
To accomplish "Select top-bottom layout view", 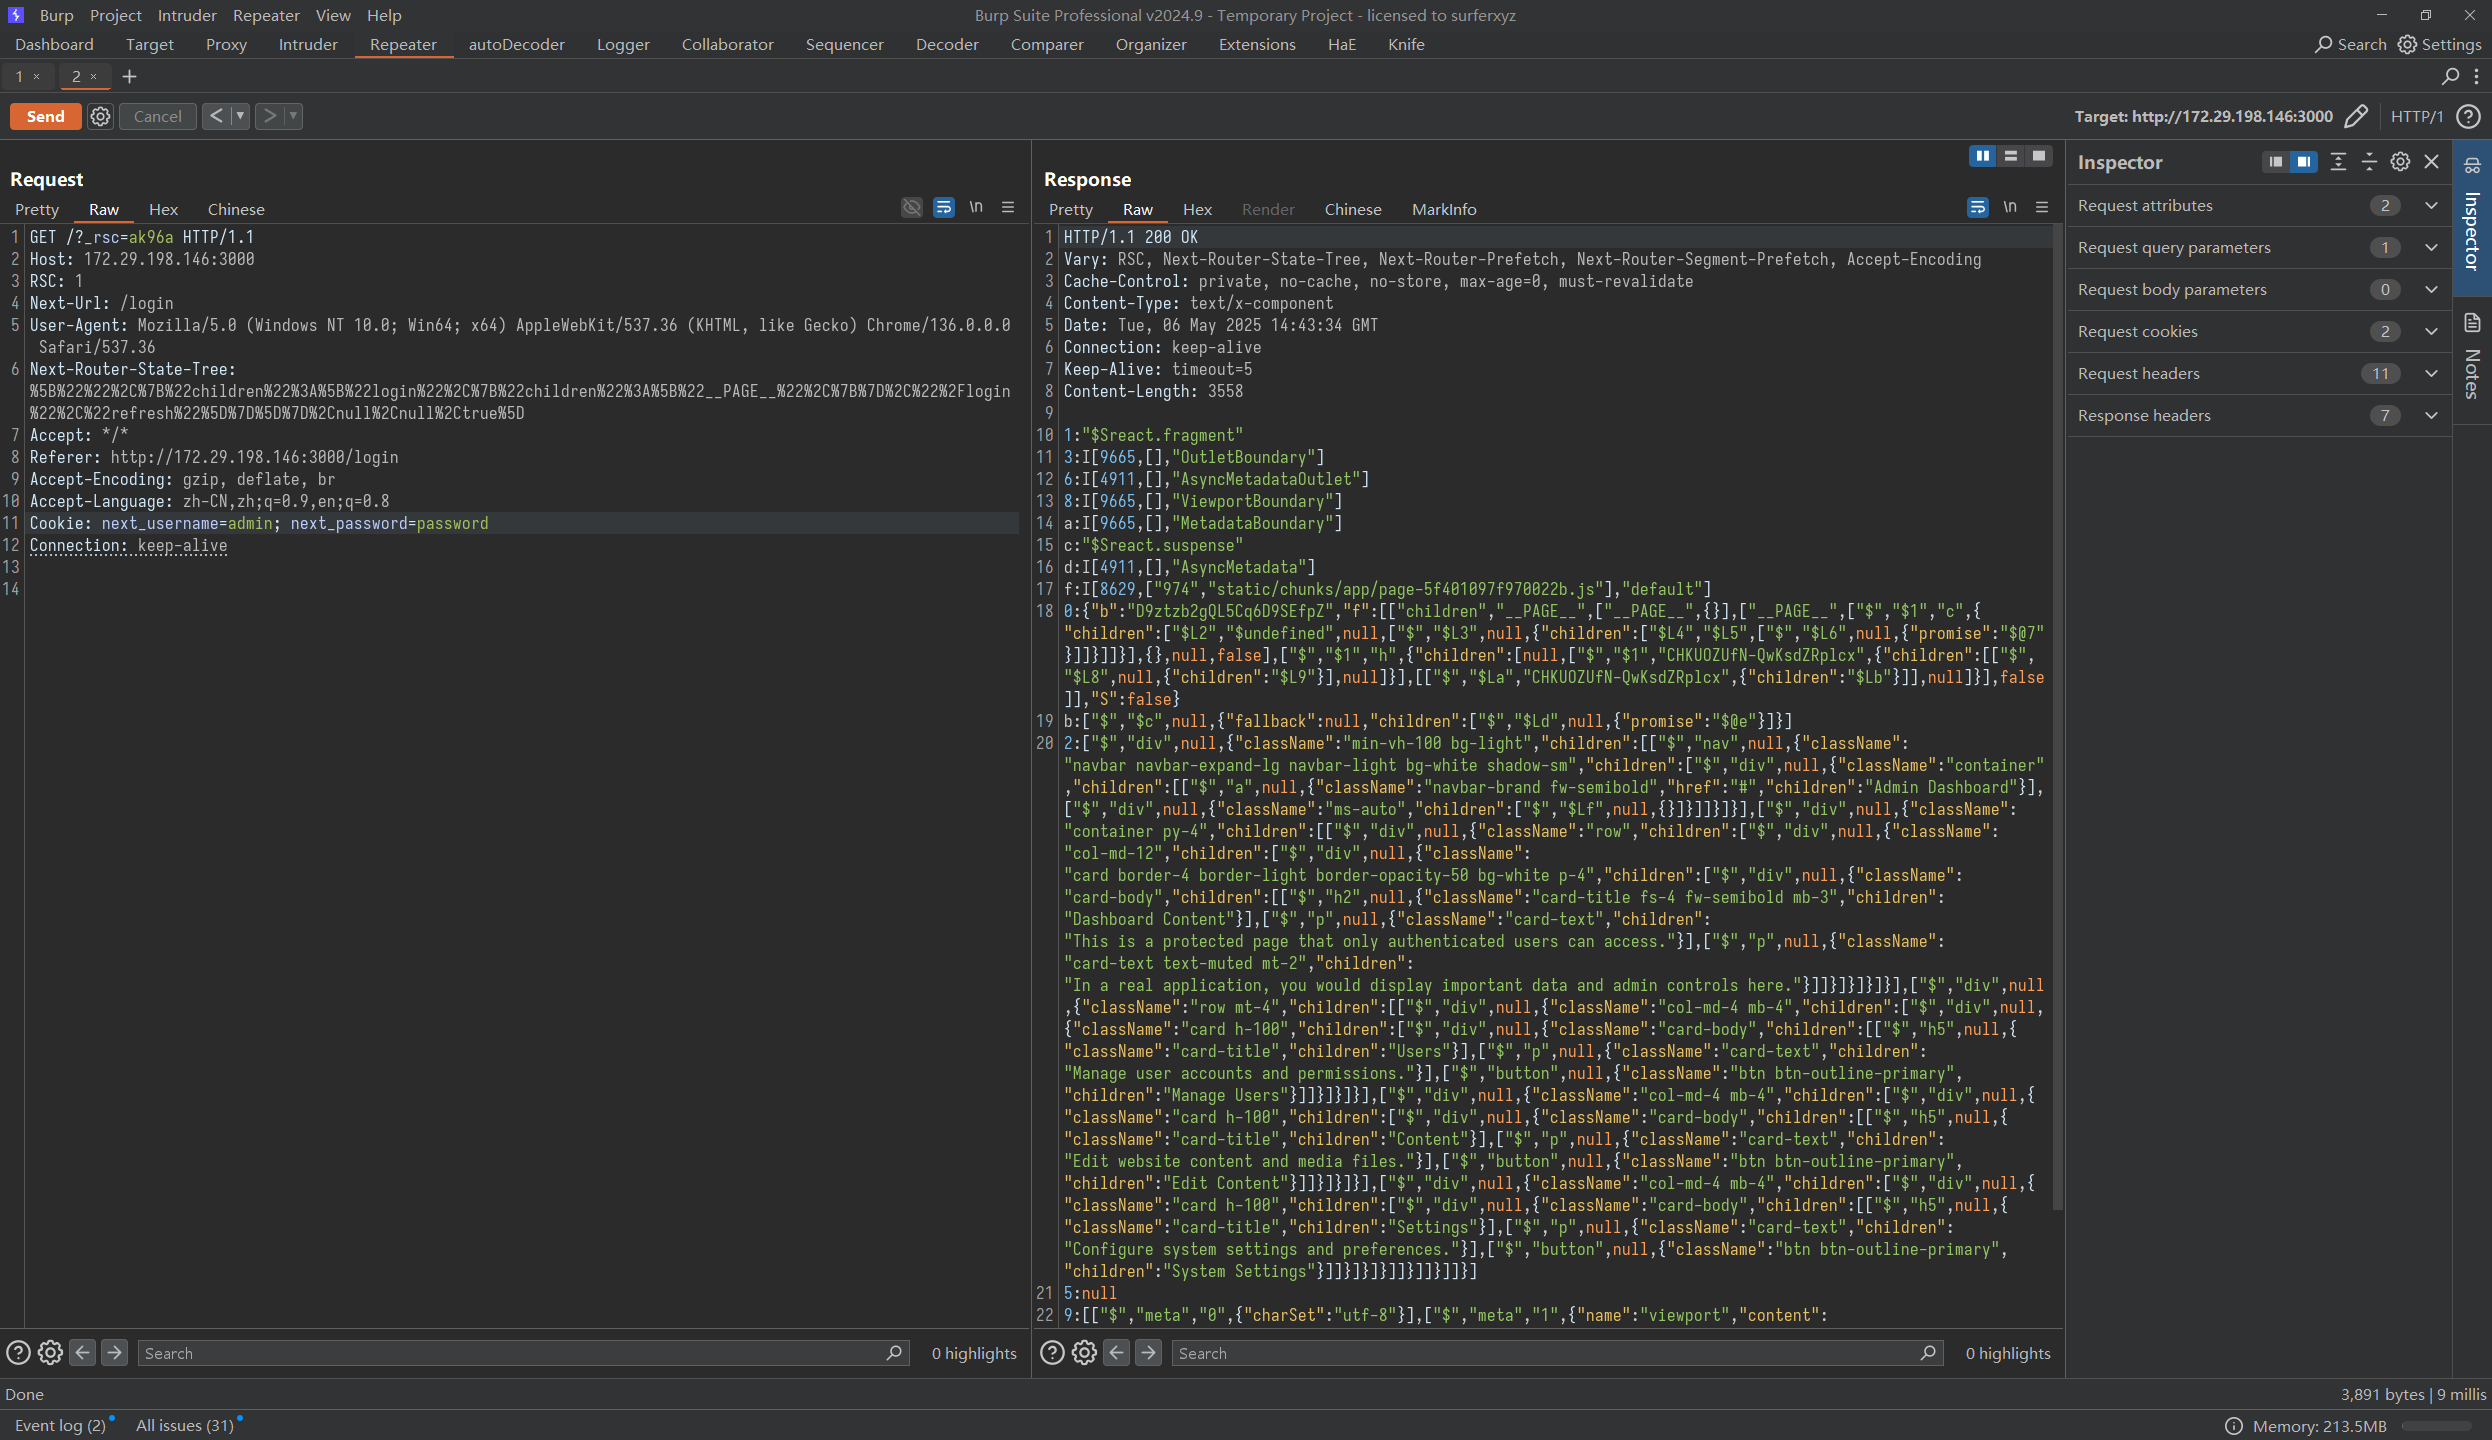I will click(2010, 156).
